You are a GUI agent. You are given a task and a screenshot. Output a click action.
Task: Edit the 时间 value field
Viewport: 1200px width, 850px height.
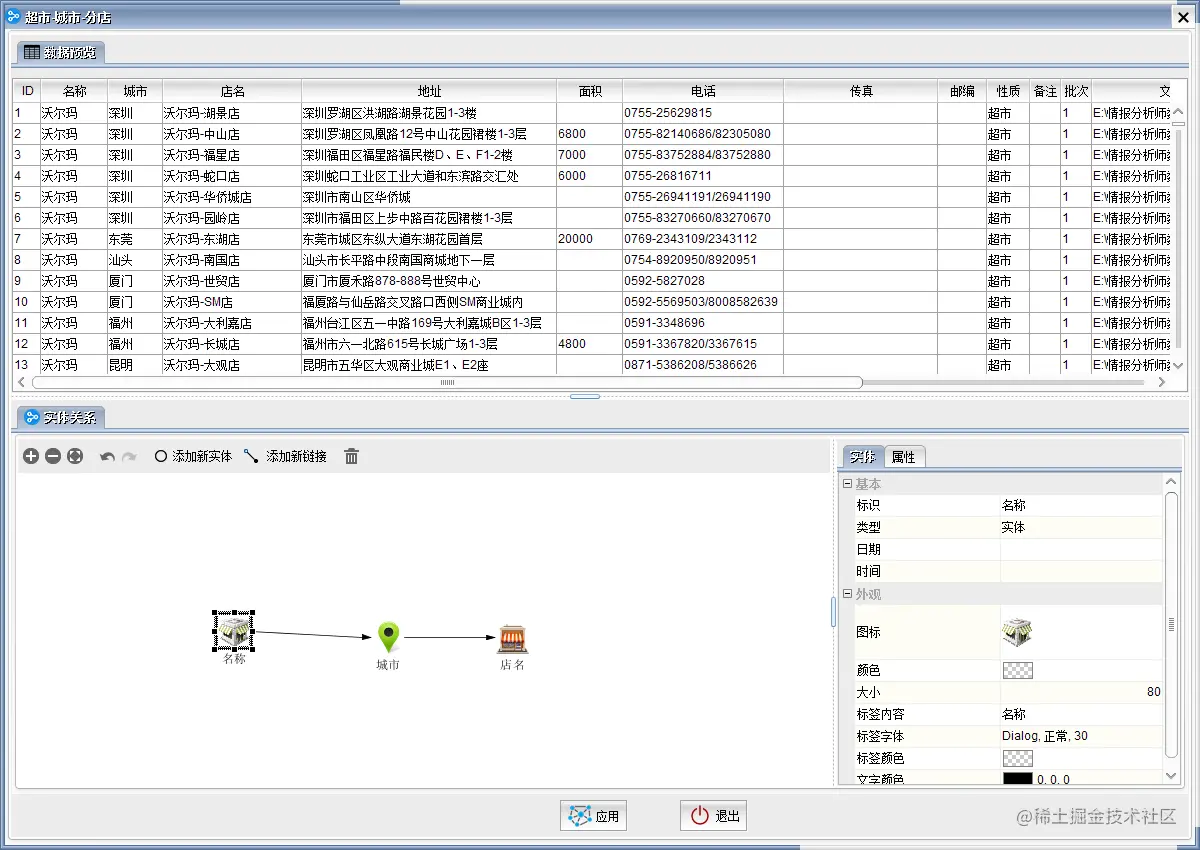tap(1082, 572)
